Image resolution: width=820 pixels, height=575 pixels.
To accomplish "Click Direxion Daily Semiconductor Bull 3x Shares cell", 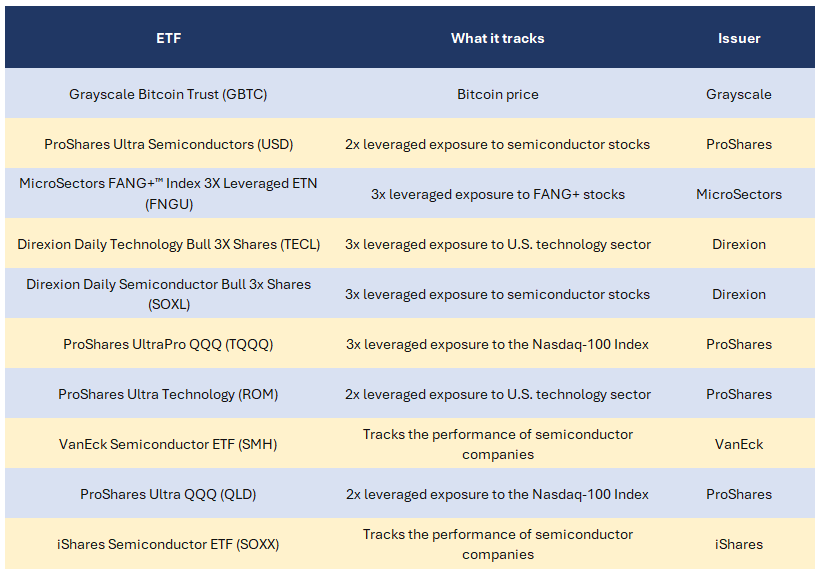I will pos(168,294).
